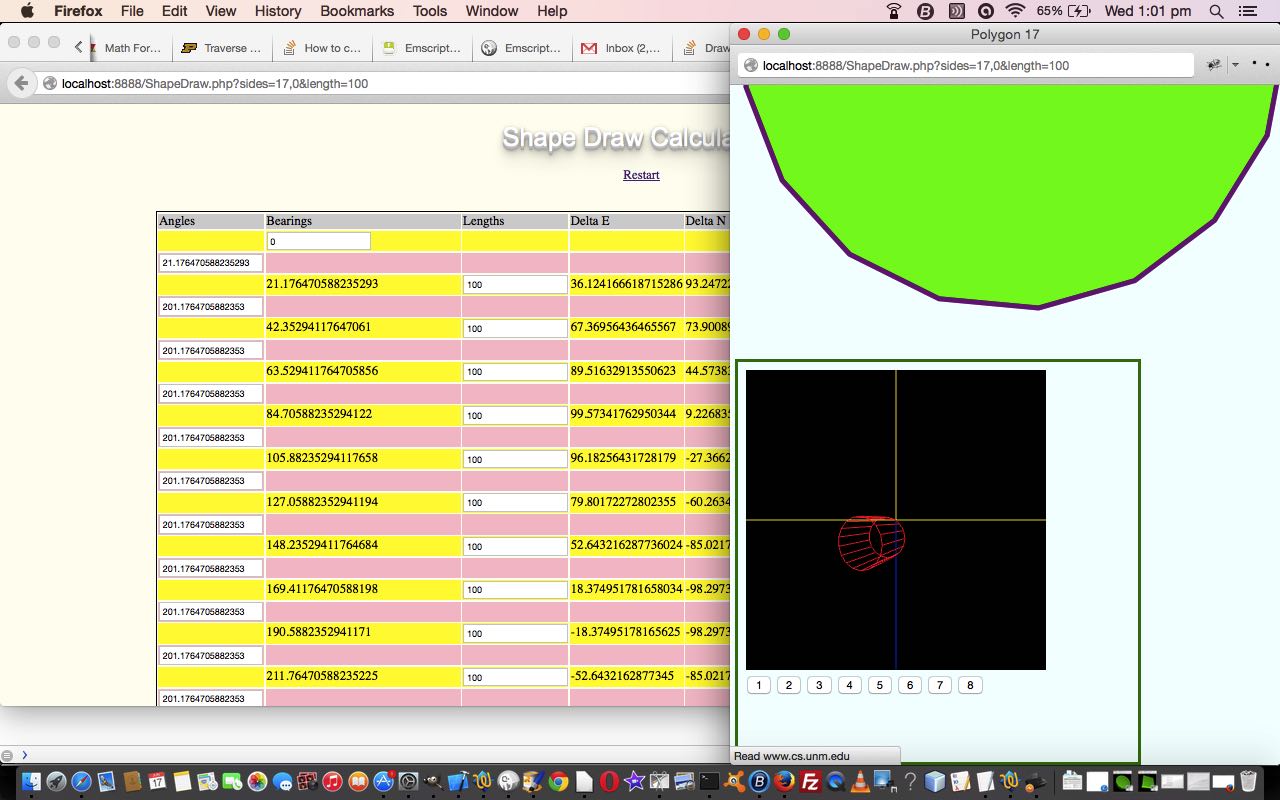Click the red wireframe cylinder in the black canvas
The width and height of the screenshot is (1280, 800).
(x=871, y=542)
